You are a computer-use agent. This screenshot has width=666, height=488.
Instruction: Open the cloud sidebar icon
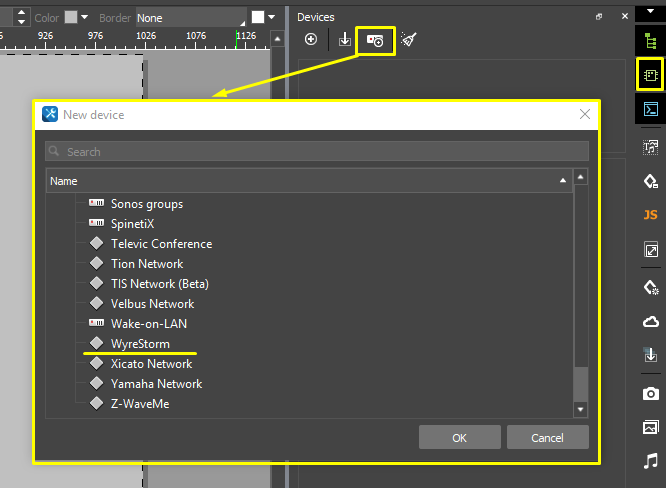[651, 321]
